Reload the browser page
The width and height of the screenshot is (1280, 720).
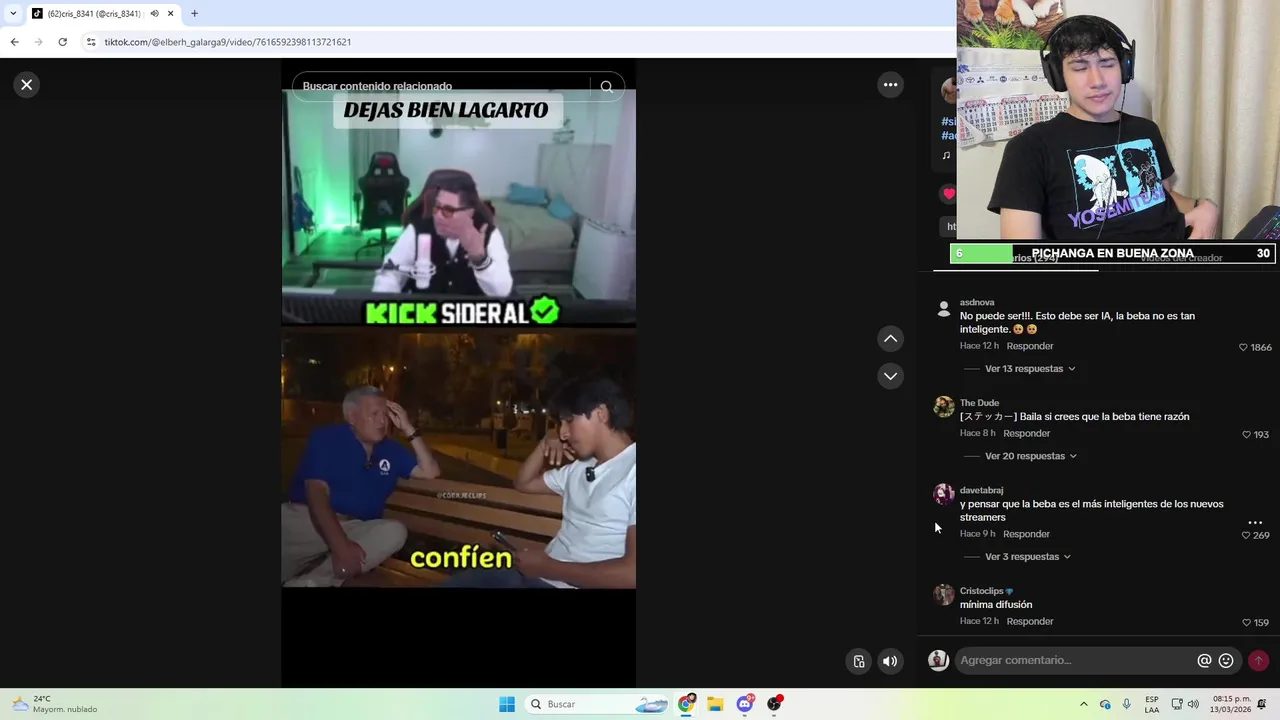point(62,42)
